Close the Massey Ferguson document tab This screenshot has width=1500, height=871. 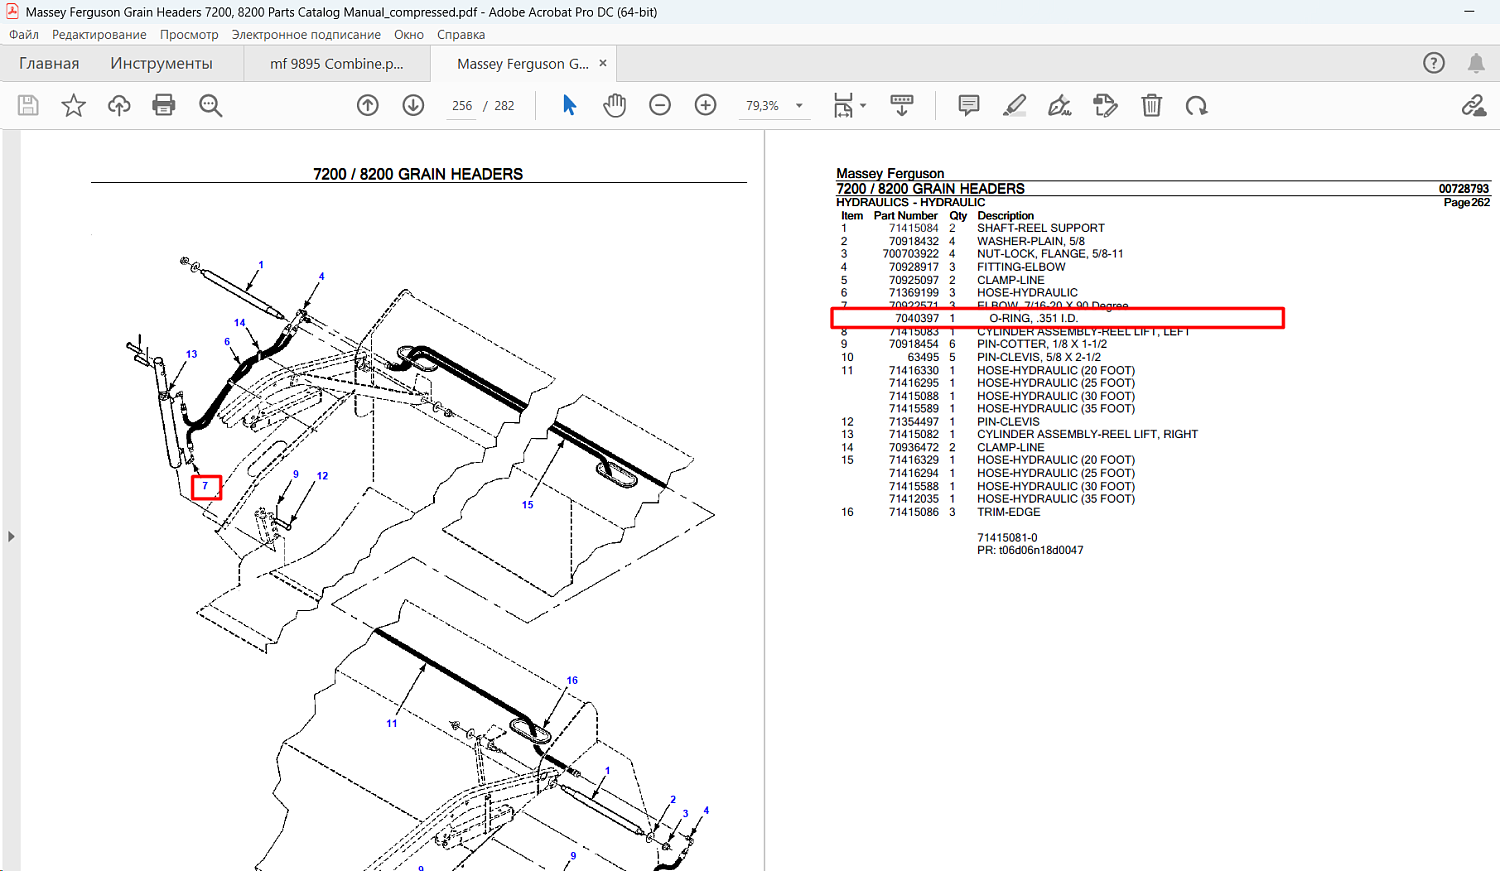coord(603,63)
